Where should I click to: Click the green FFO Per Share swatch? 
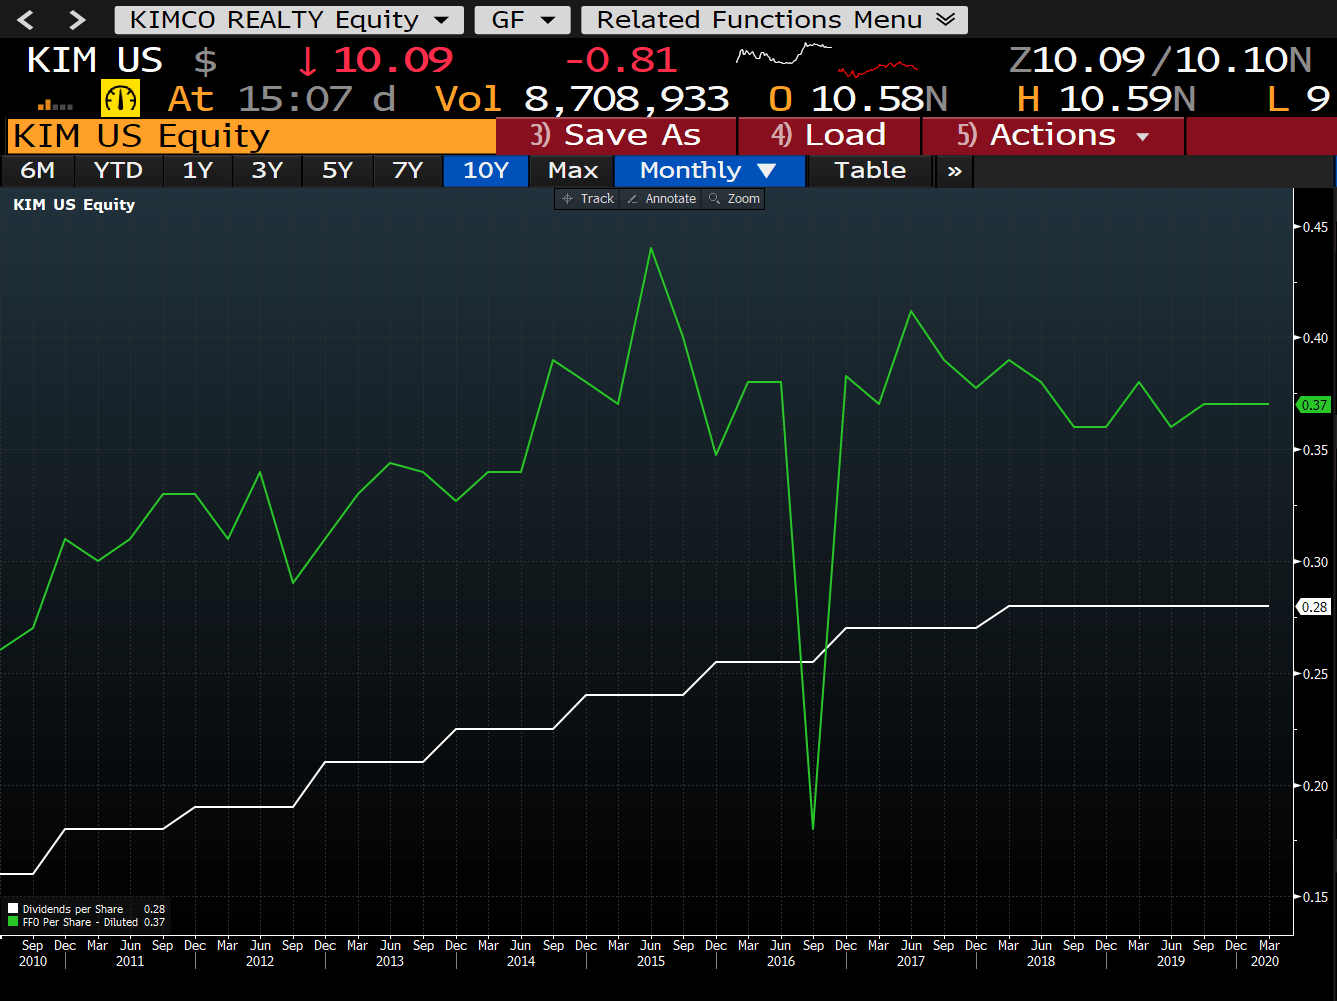pyautogui.click(x=13, y=922)
